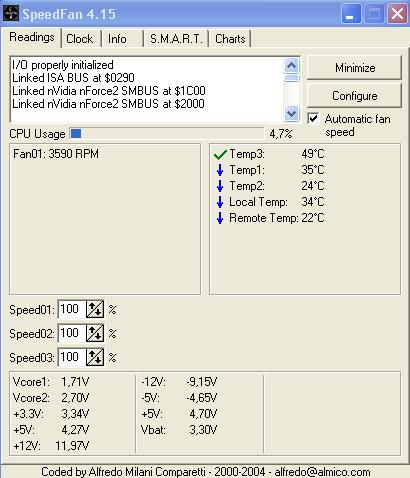Click the log line ending with $1C00

pos(109,91)
